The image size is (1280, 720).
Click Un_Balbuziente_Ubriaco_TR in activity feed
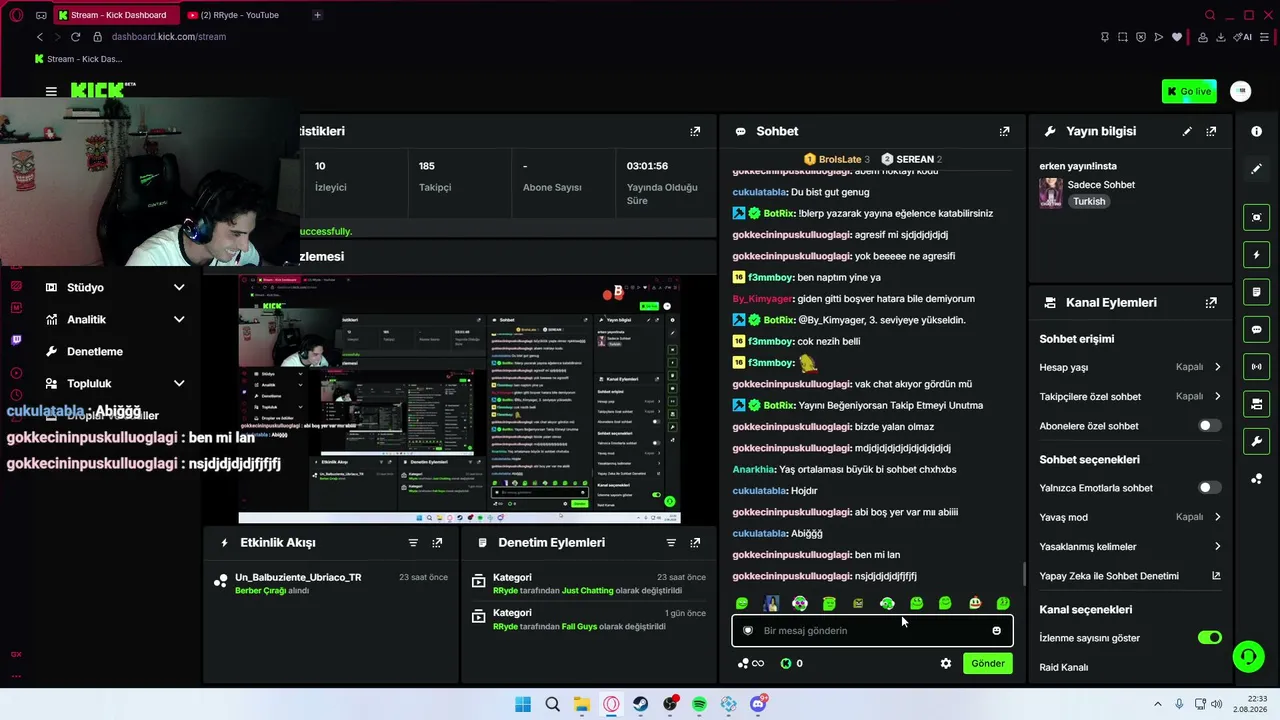tap(298, 577)
